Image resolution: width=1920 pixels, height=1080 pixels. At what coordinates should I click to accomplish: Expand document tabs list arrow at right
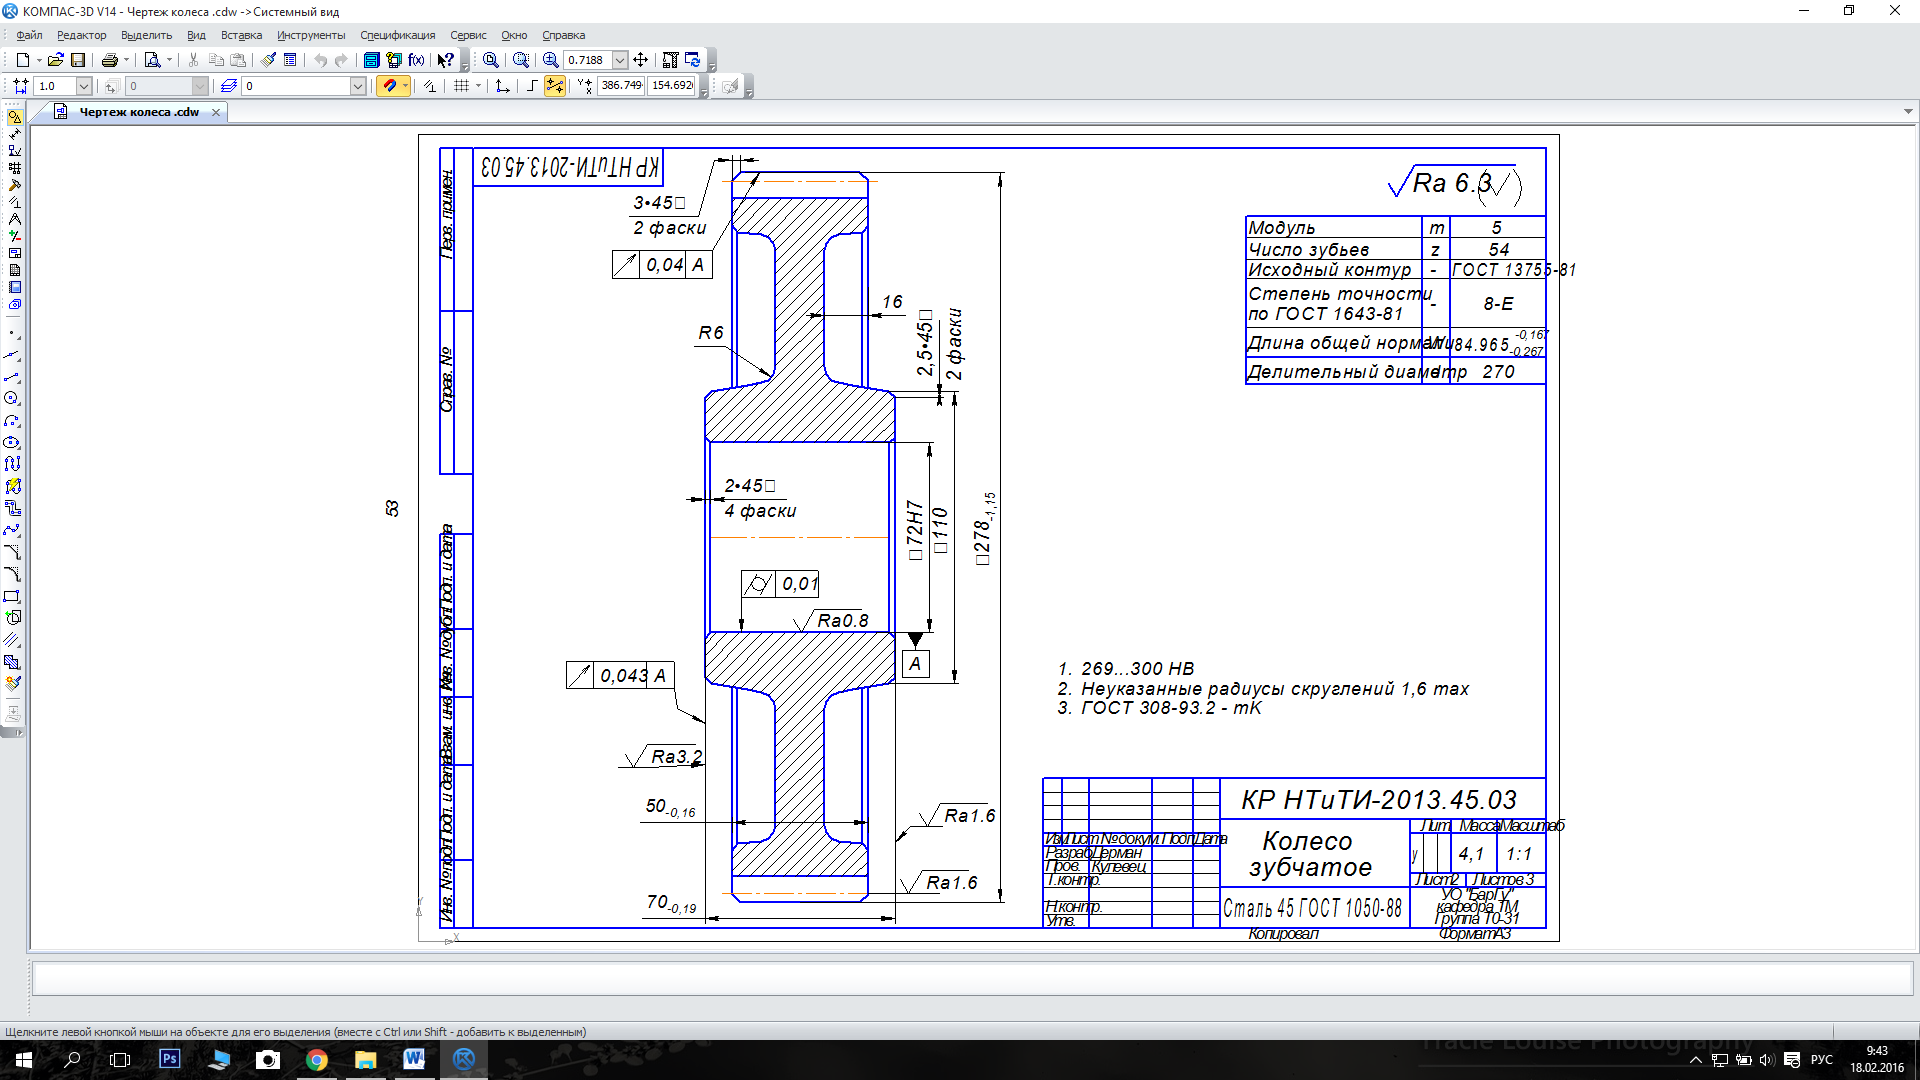(1908, 112)
